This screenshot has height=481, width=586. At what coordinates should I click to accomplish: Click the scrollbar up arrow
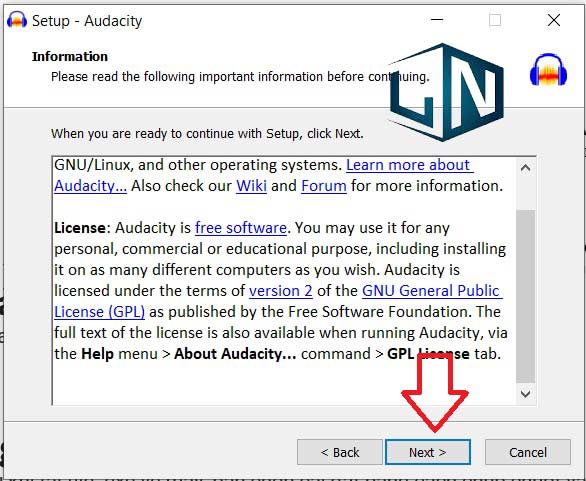click(x=525, y=168)
